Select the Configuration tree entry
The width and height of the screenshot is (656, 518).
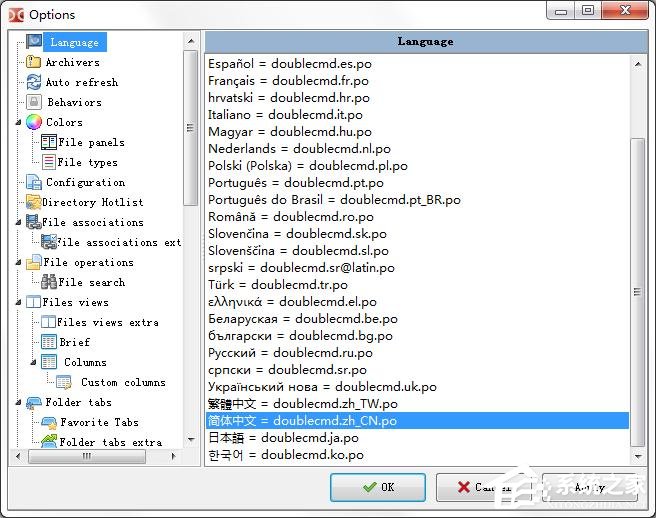click(x=85, y=182)
